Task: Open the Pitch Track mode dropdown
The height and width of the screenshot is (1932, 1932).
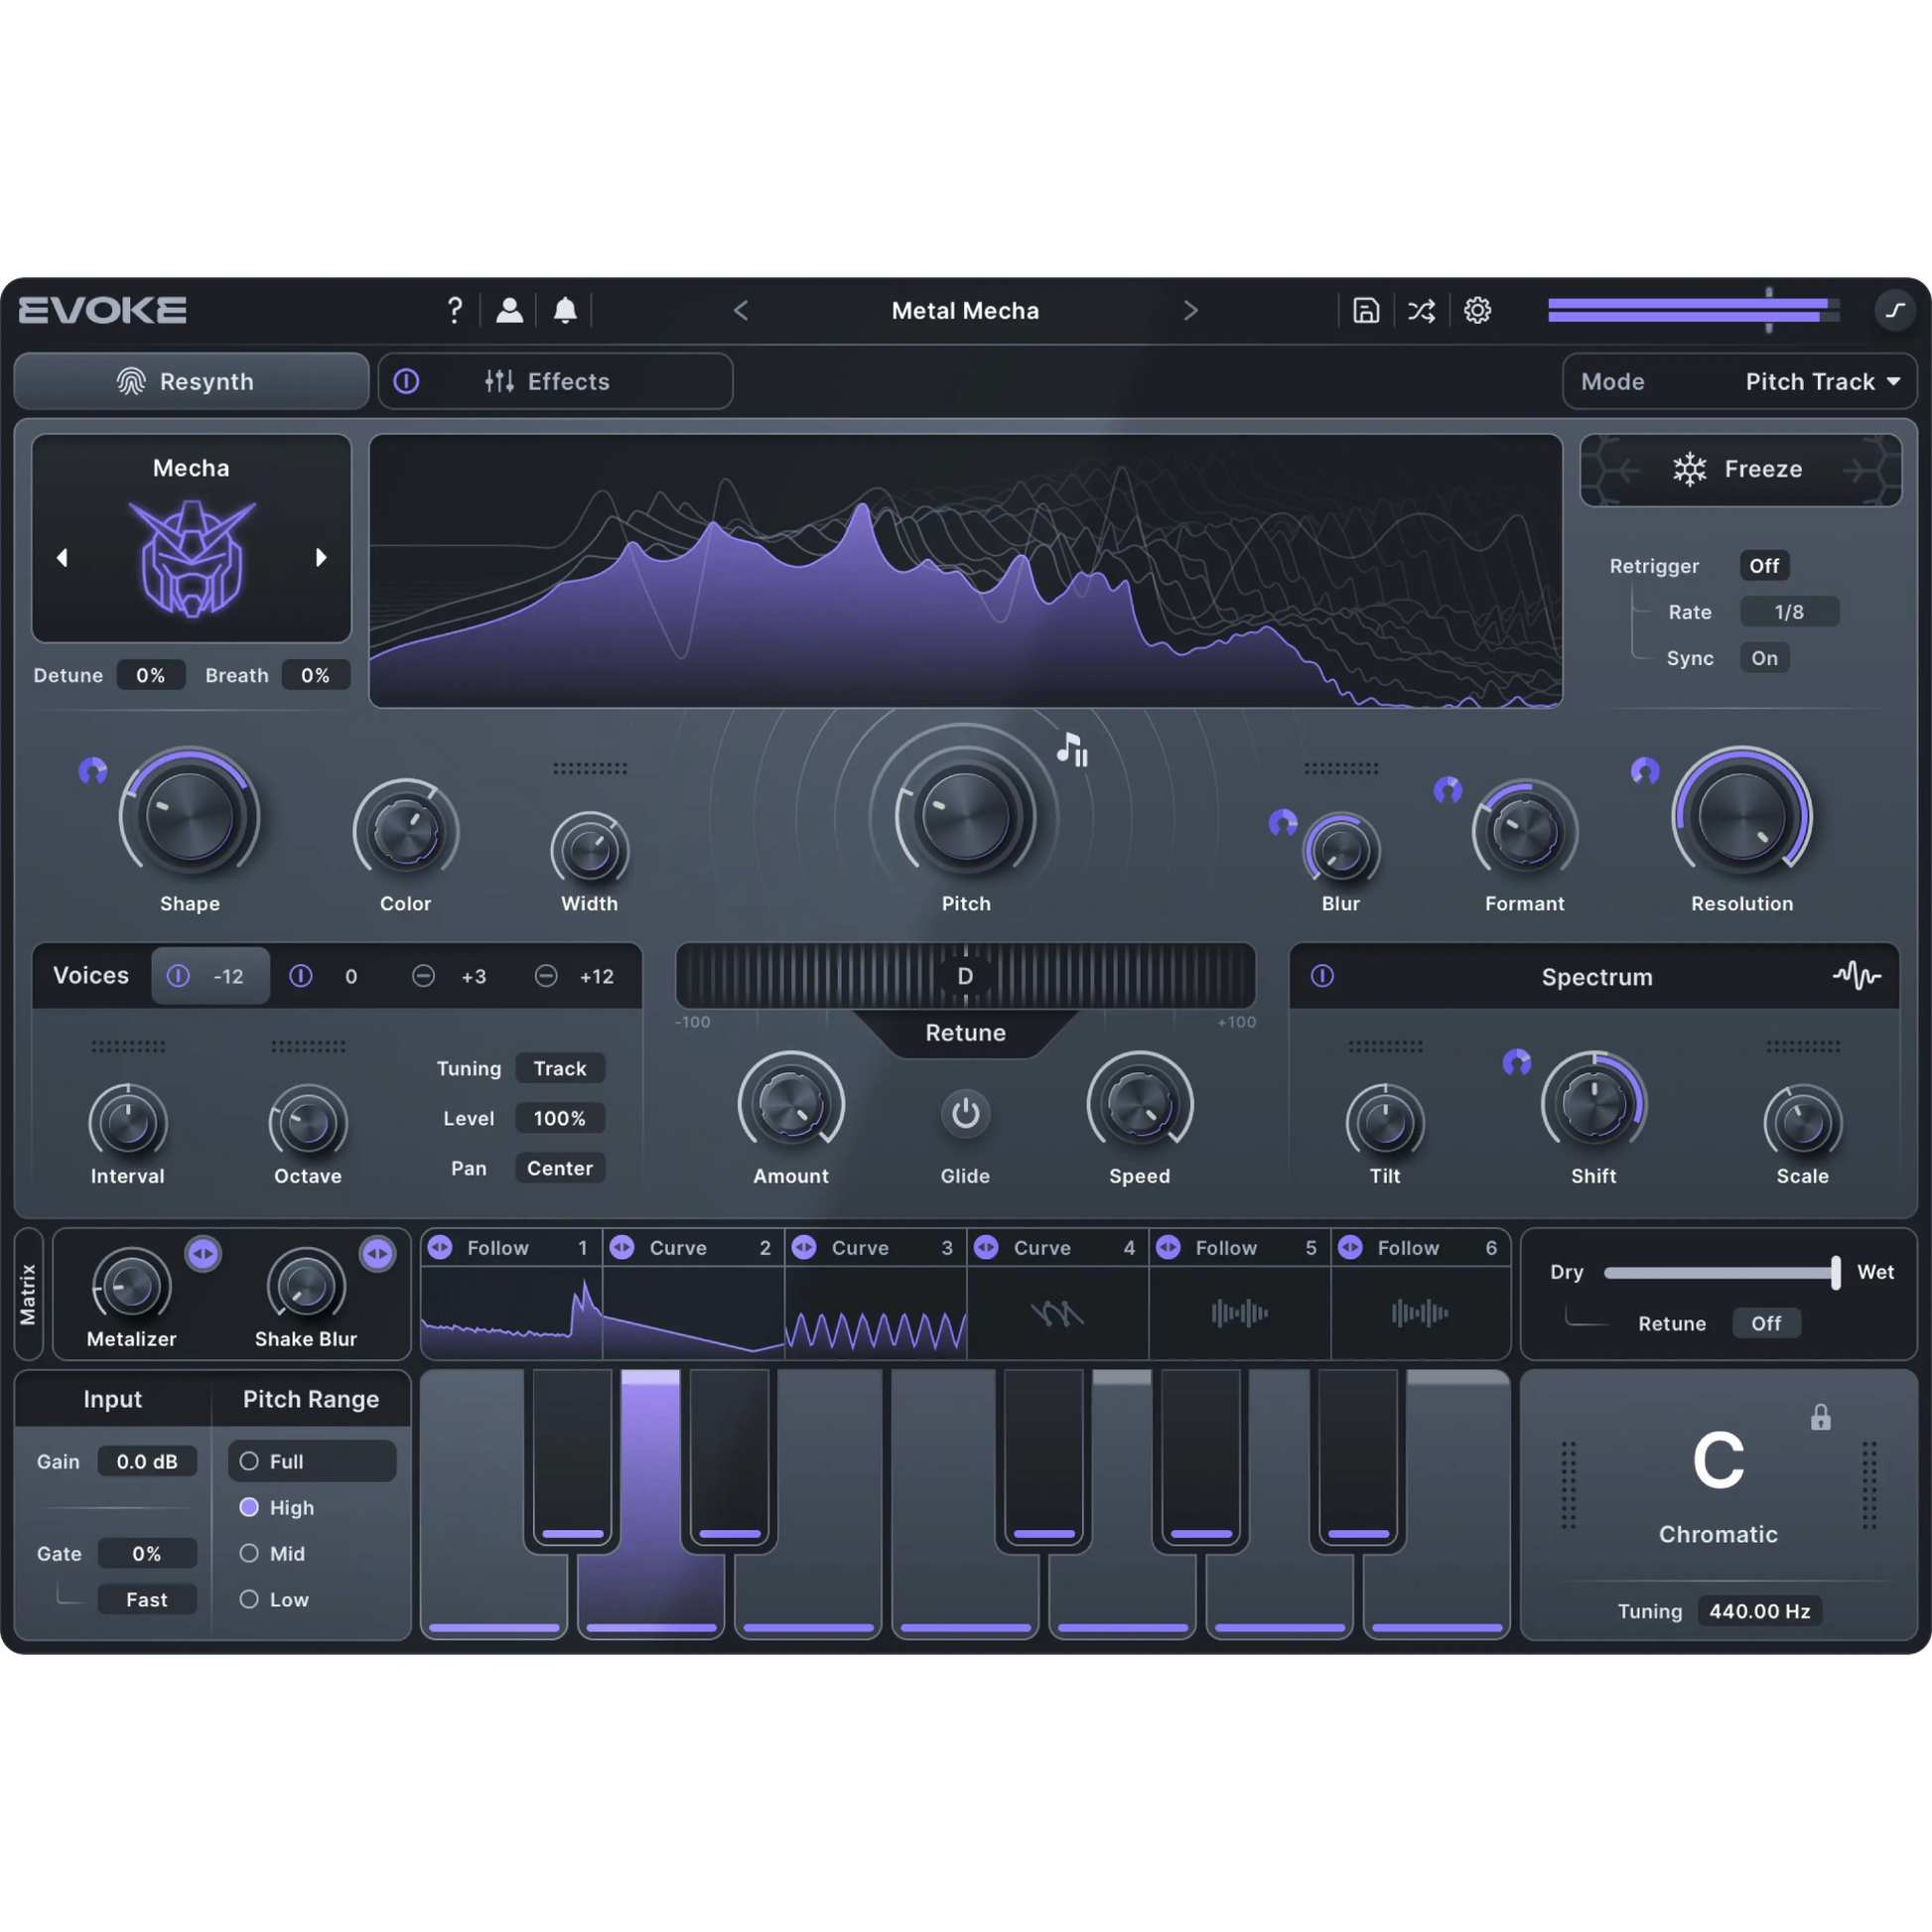Action: [x=1820, y=381]
